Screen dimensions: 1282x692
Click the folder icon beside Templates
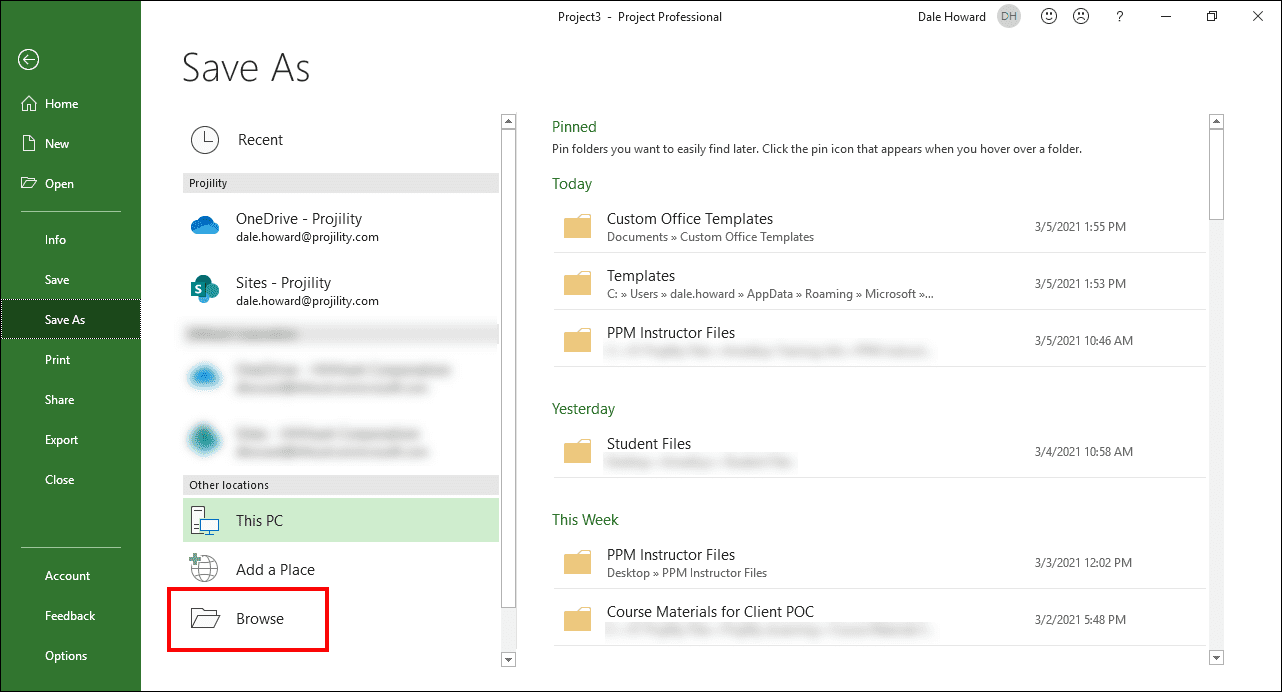click(578, 284)
